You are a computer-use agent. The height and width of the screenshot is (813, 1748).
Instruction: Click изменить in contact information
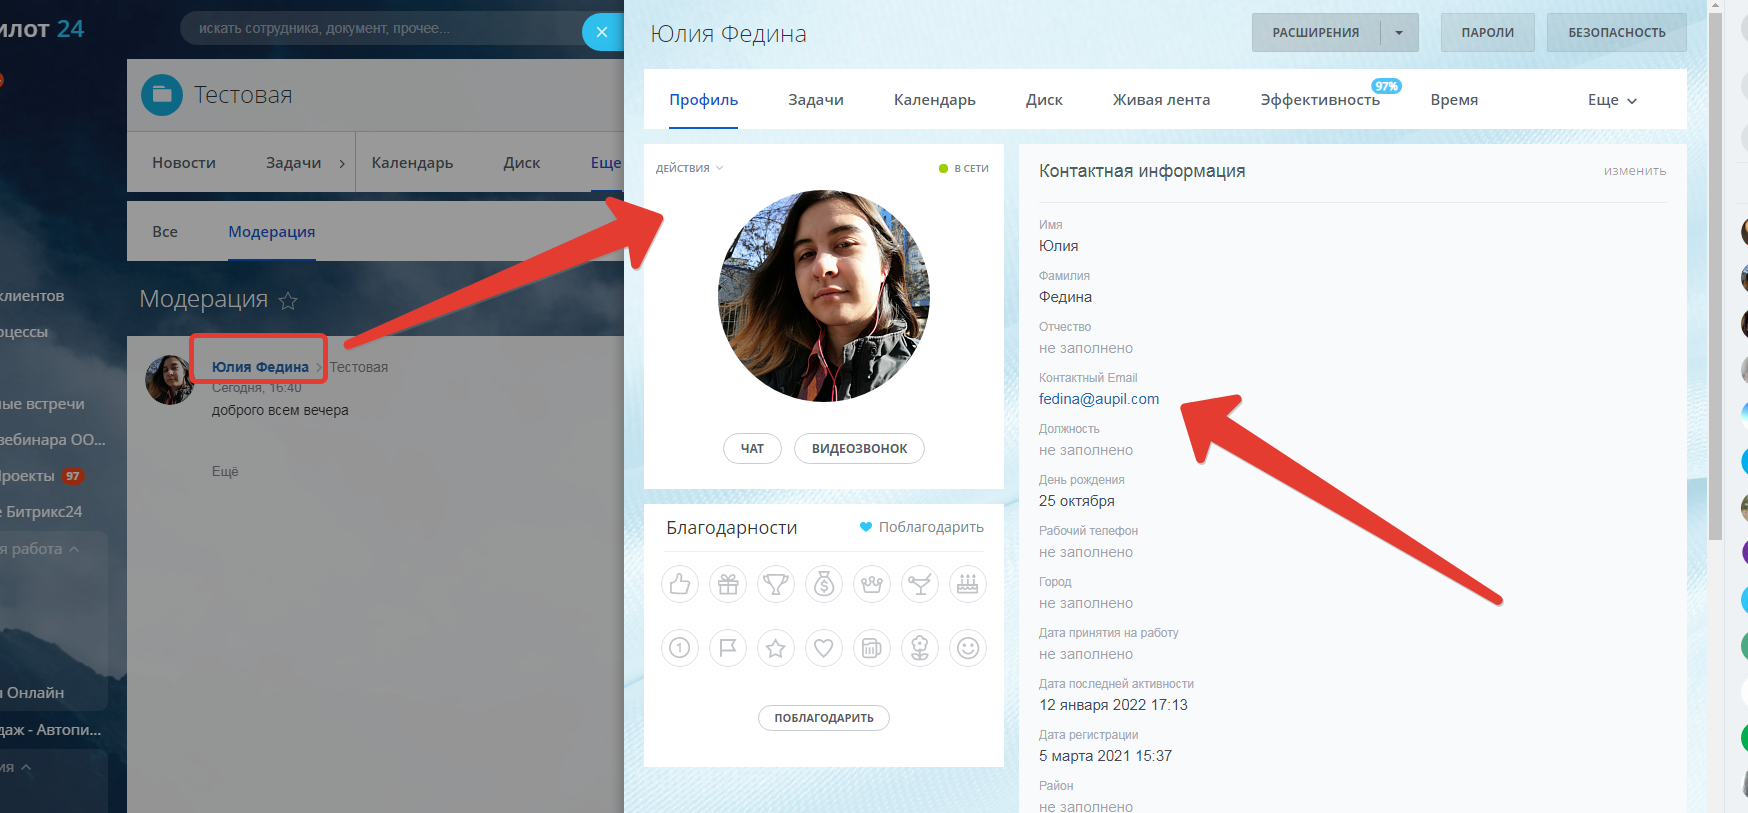coord(1635,171)
